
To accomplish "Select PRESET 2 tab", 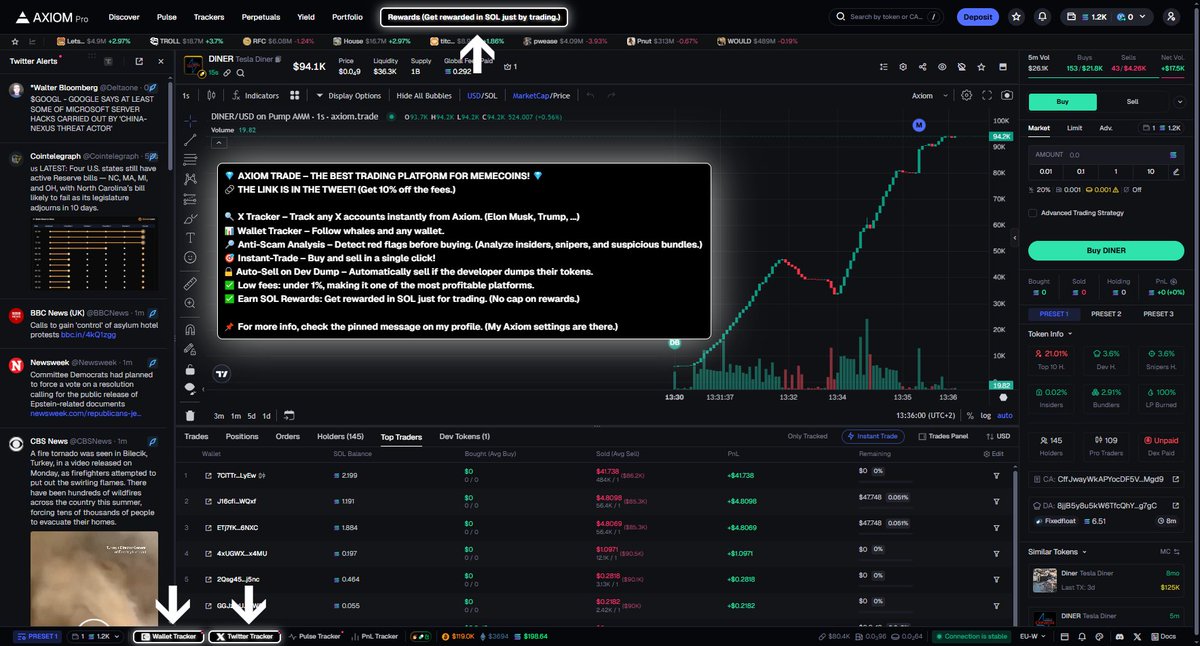I will tap(1105, 314).
